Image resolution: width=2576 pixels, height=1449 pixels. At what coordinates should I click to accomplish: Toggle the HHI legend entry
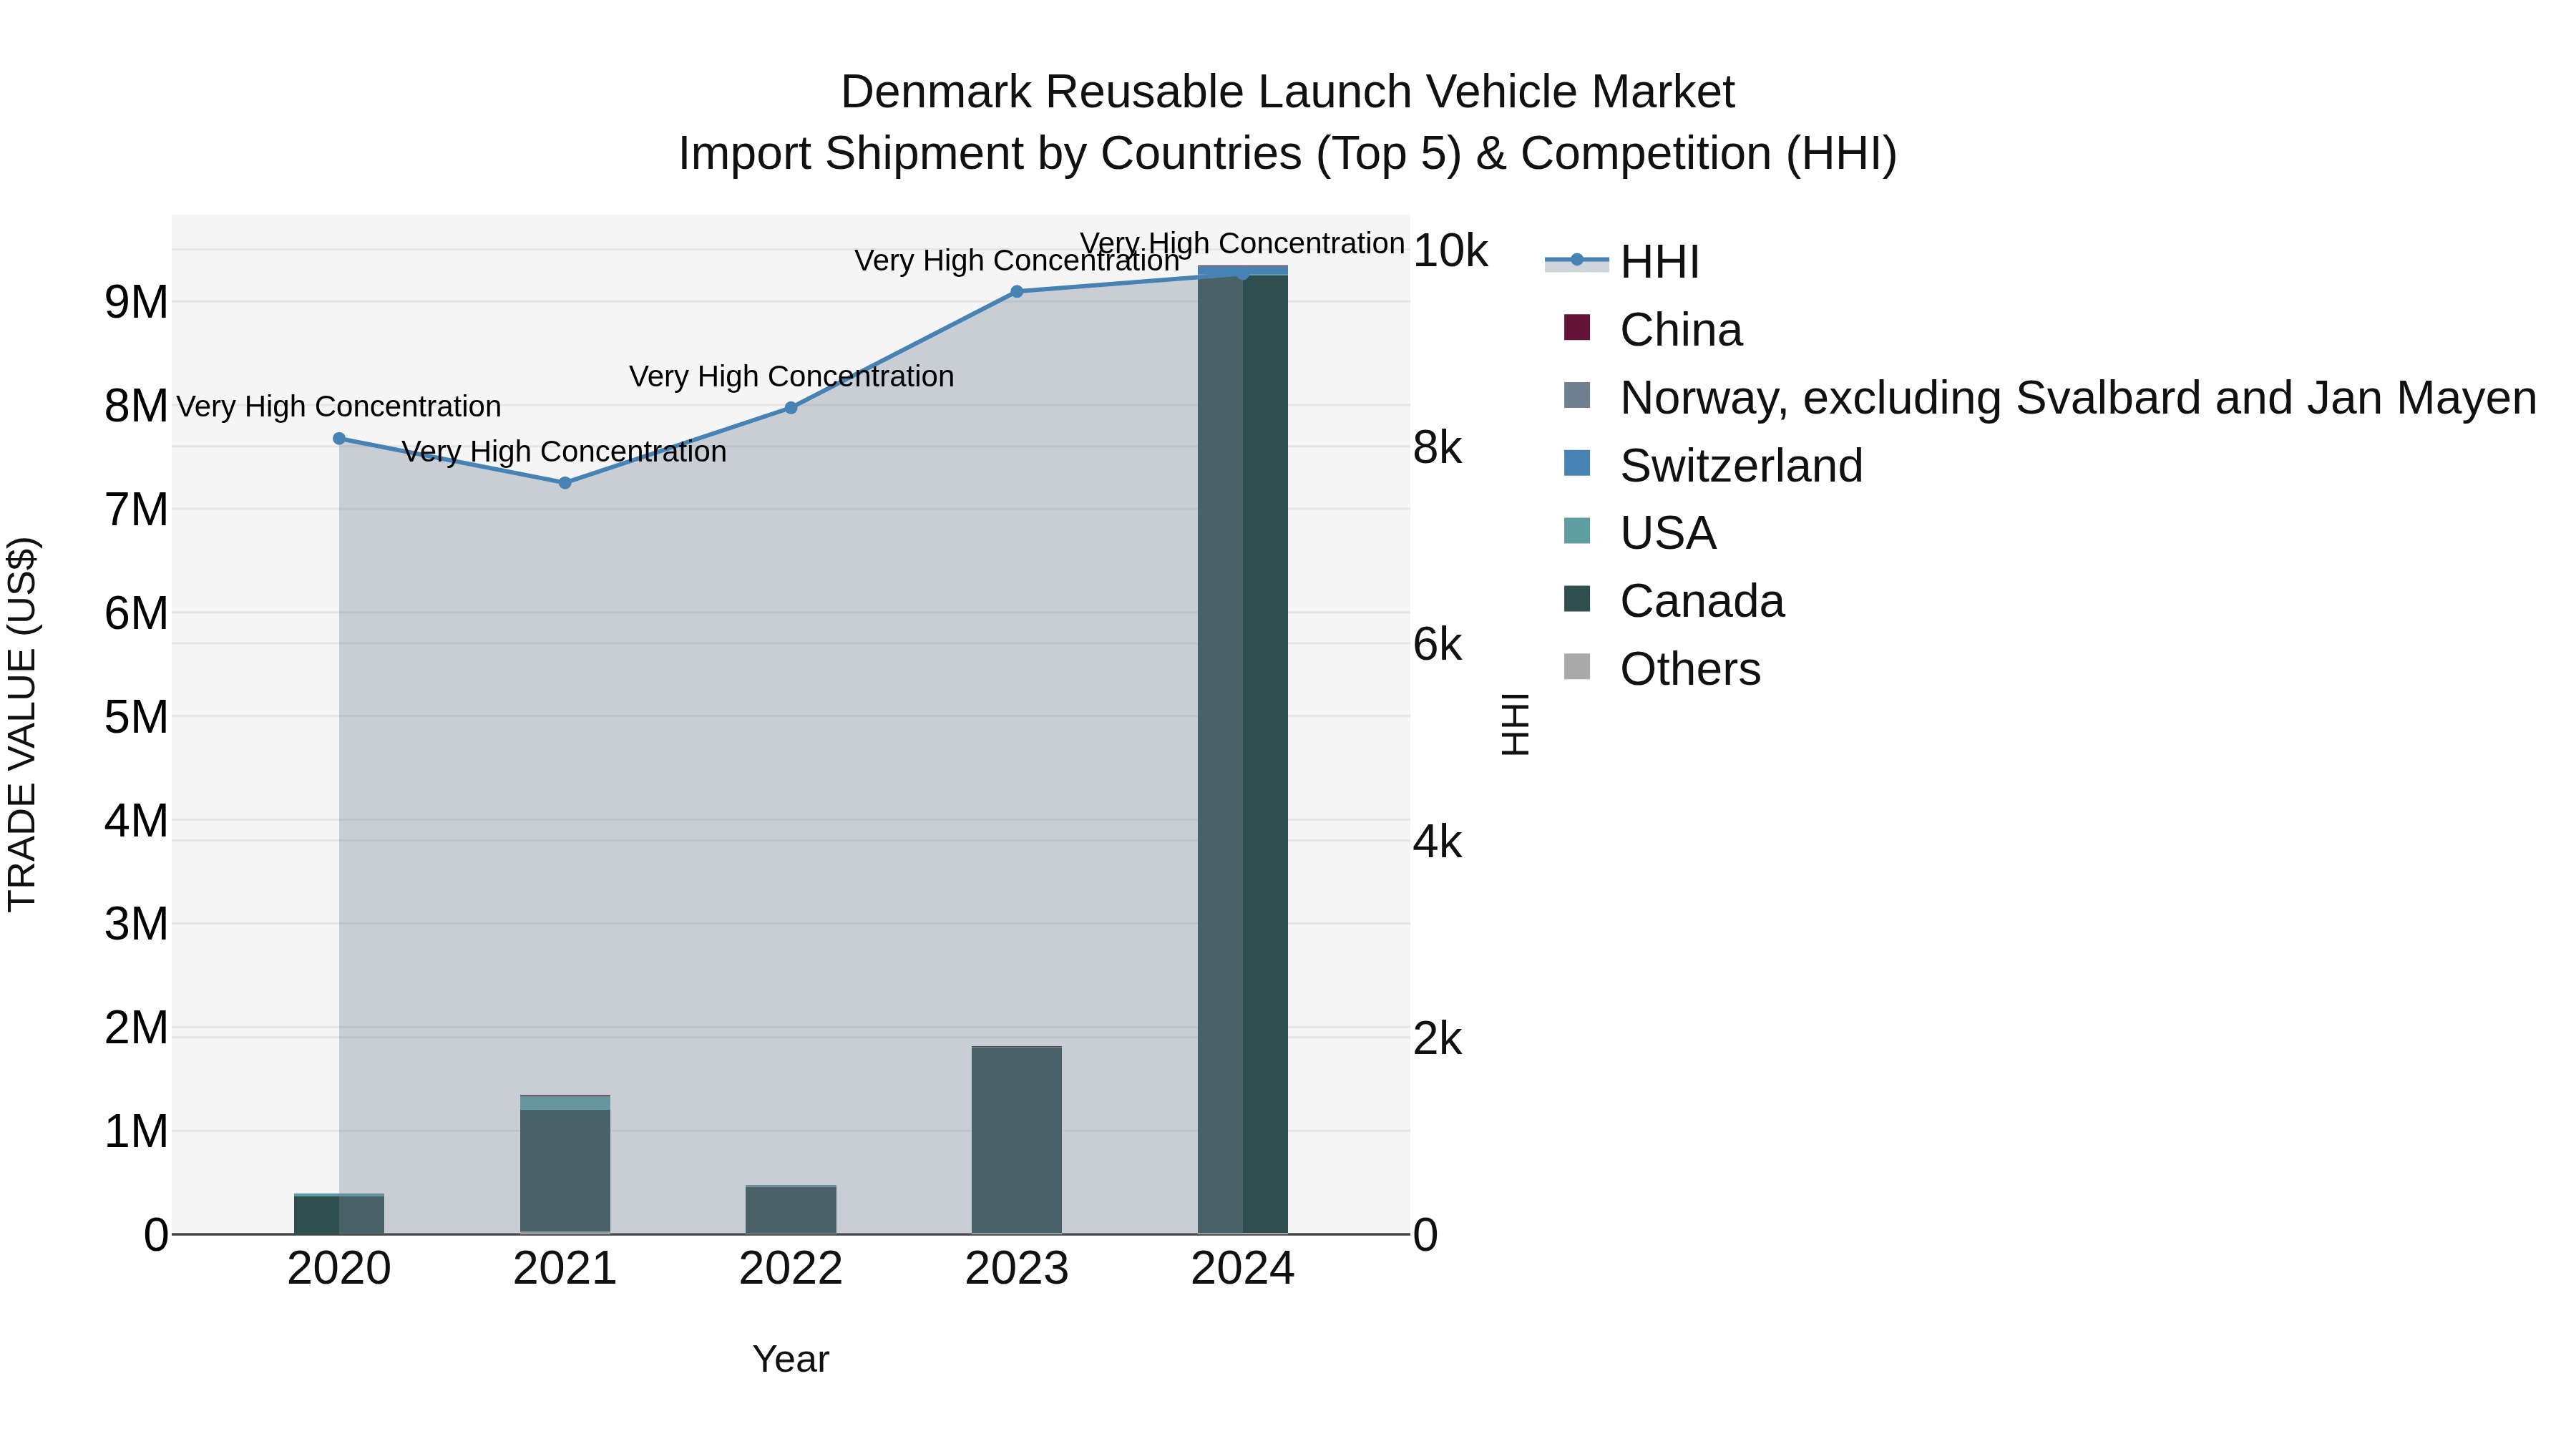point(1622,262)
